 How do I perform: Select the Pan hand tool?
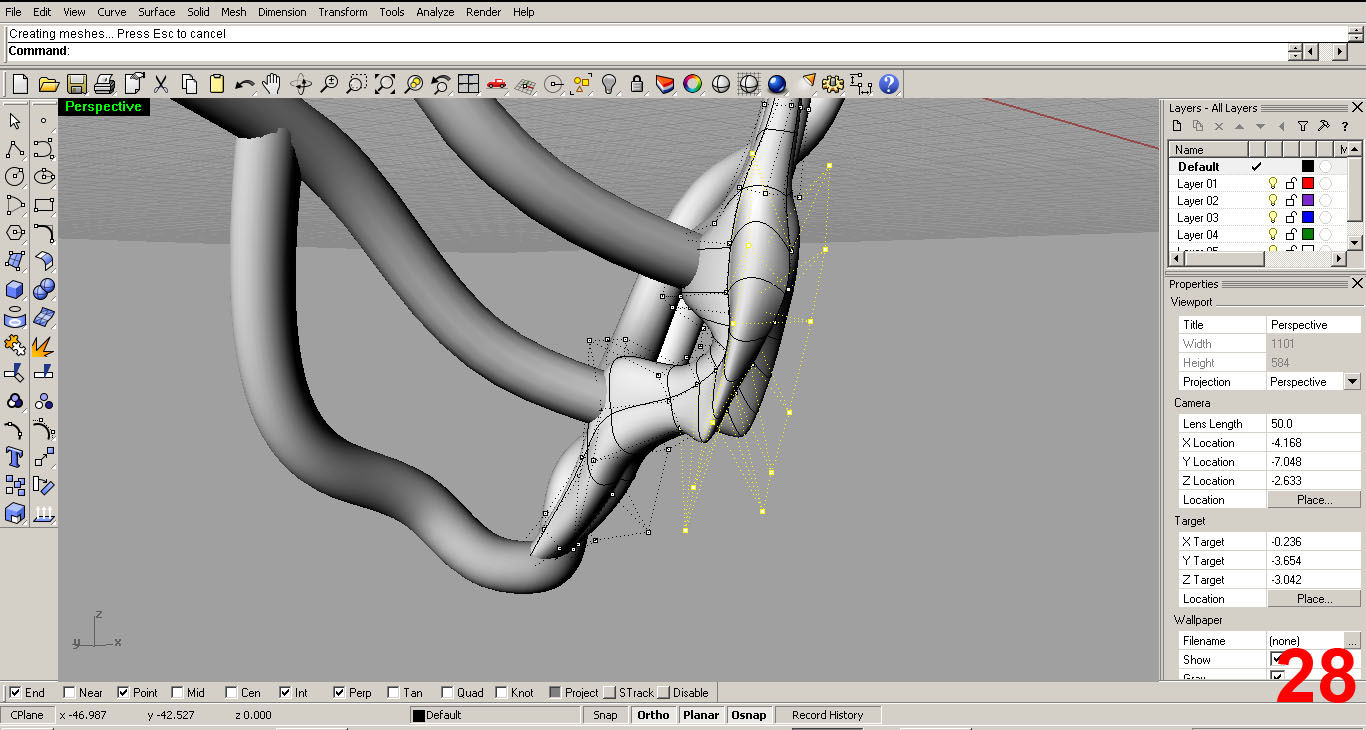tap(272, 84)
